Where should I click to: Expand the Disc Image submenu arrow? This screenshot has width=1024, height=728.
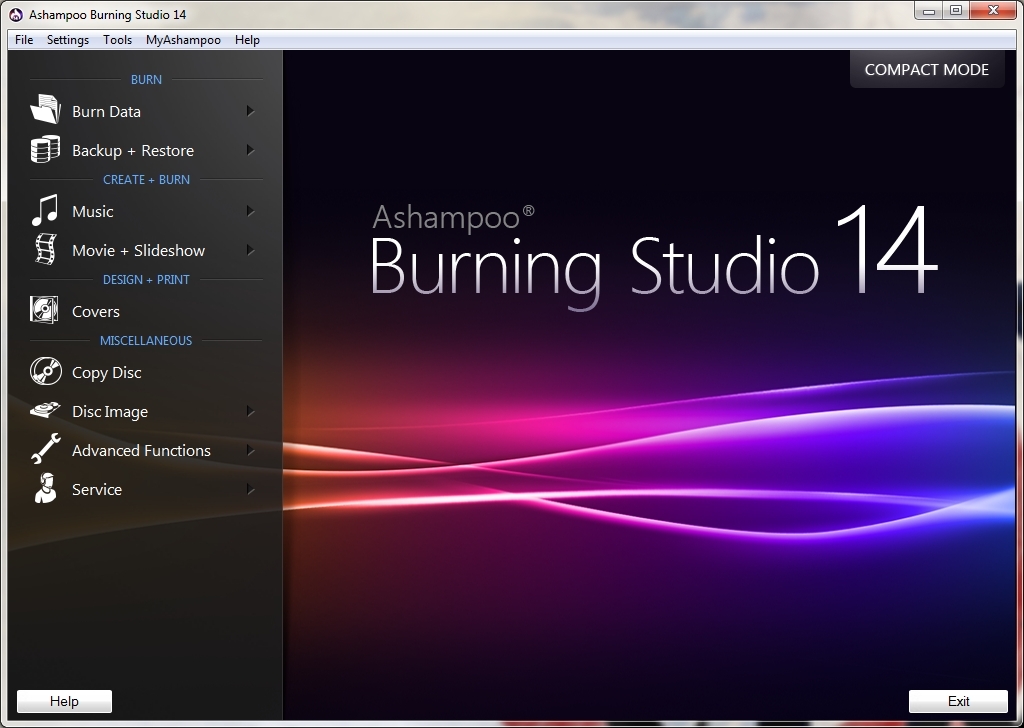pos(250,411)
